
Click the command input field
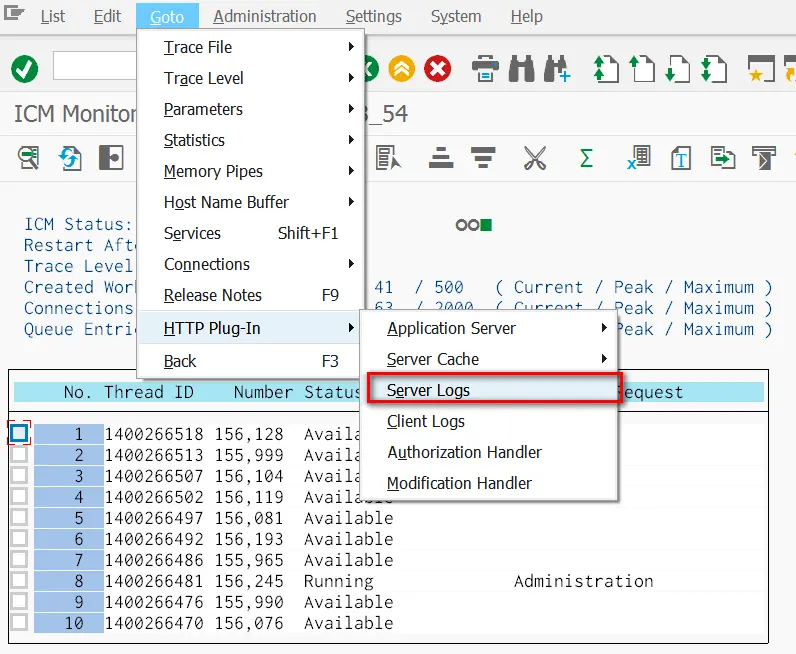pyautogui.click(x=95, y=65)
